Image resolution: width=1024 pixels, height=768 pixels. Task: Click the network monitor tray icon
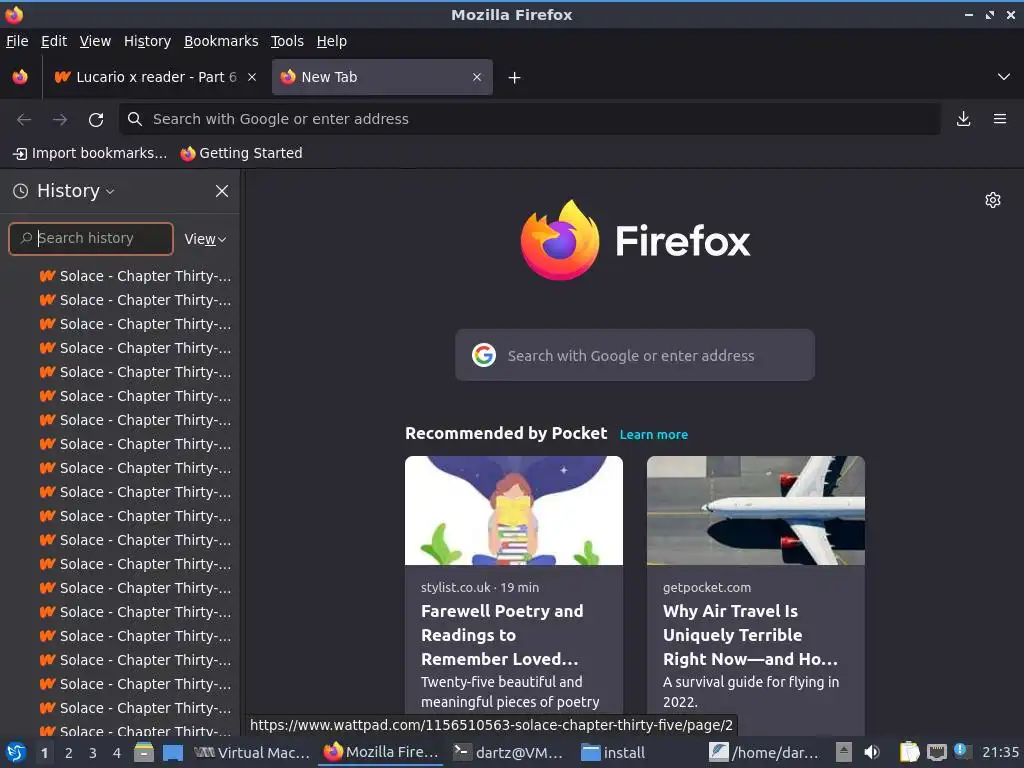936,752
